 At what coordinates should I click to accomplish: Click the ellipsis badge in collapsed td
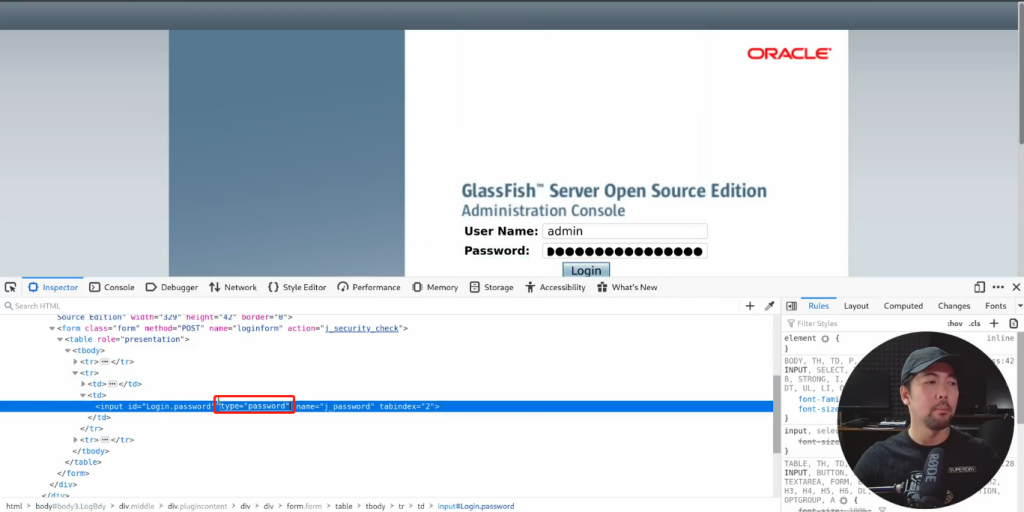coord(112,384)
